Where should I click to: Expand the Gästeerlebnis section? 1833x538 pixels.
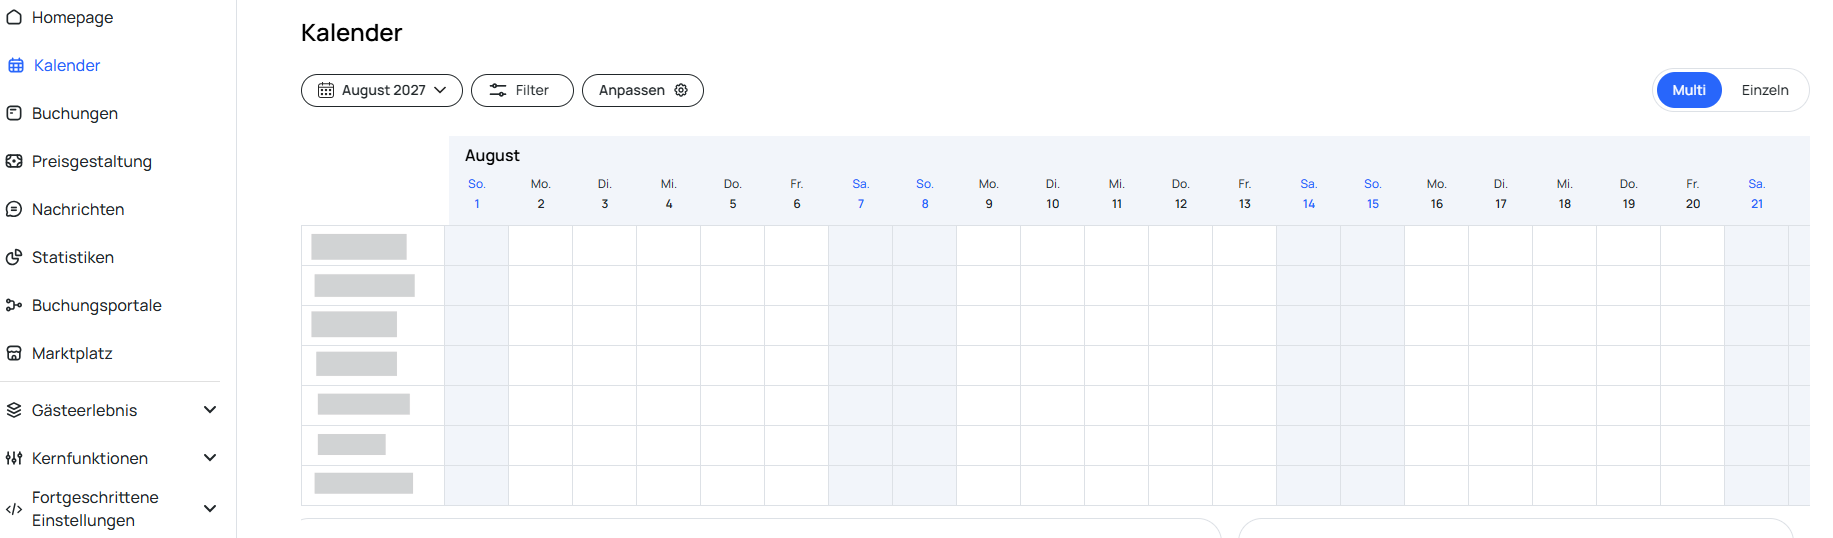pyautogui.click(x=210, y=410)
